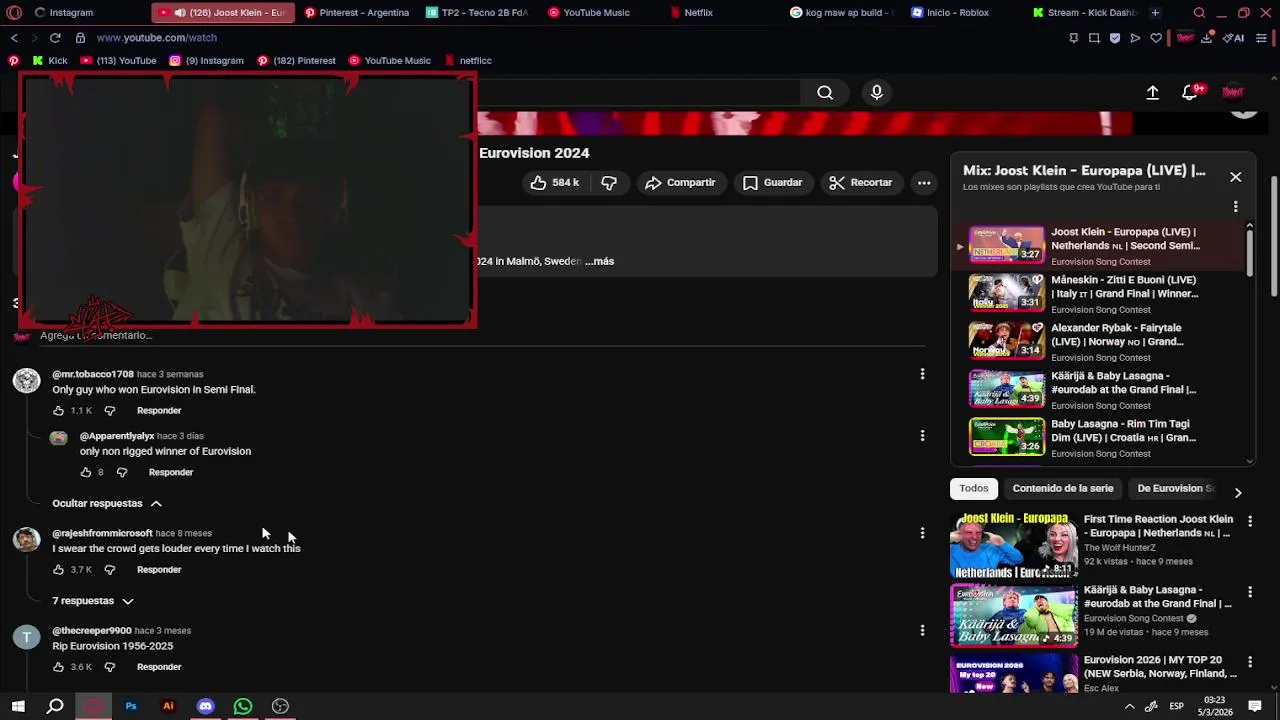Image resolution: width=1280 pixels, height=720 pixels.
Task: Open Windows Start menu
Action: [18, 706]
